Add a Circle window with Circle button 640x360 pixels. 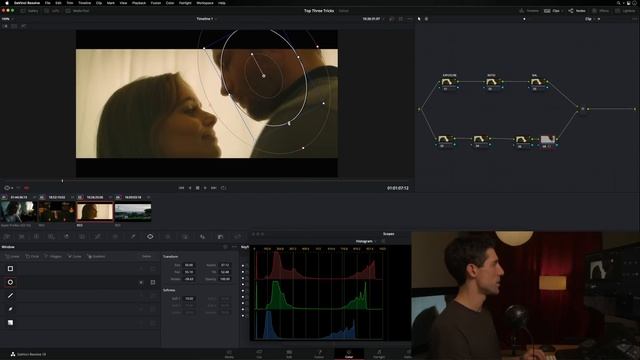33,256
